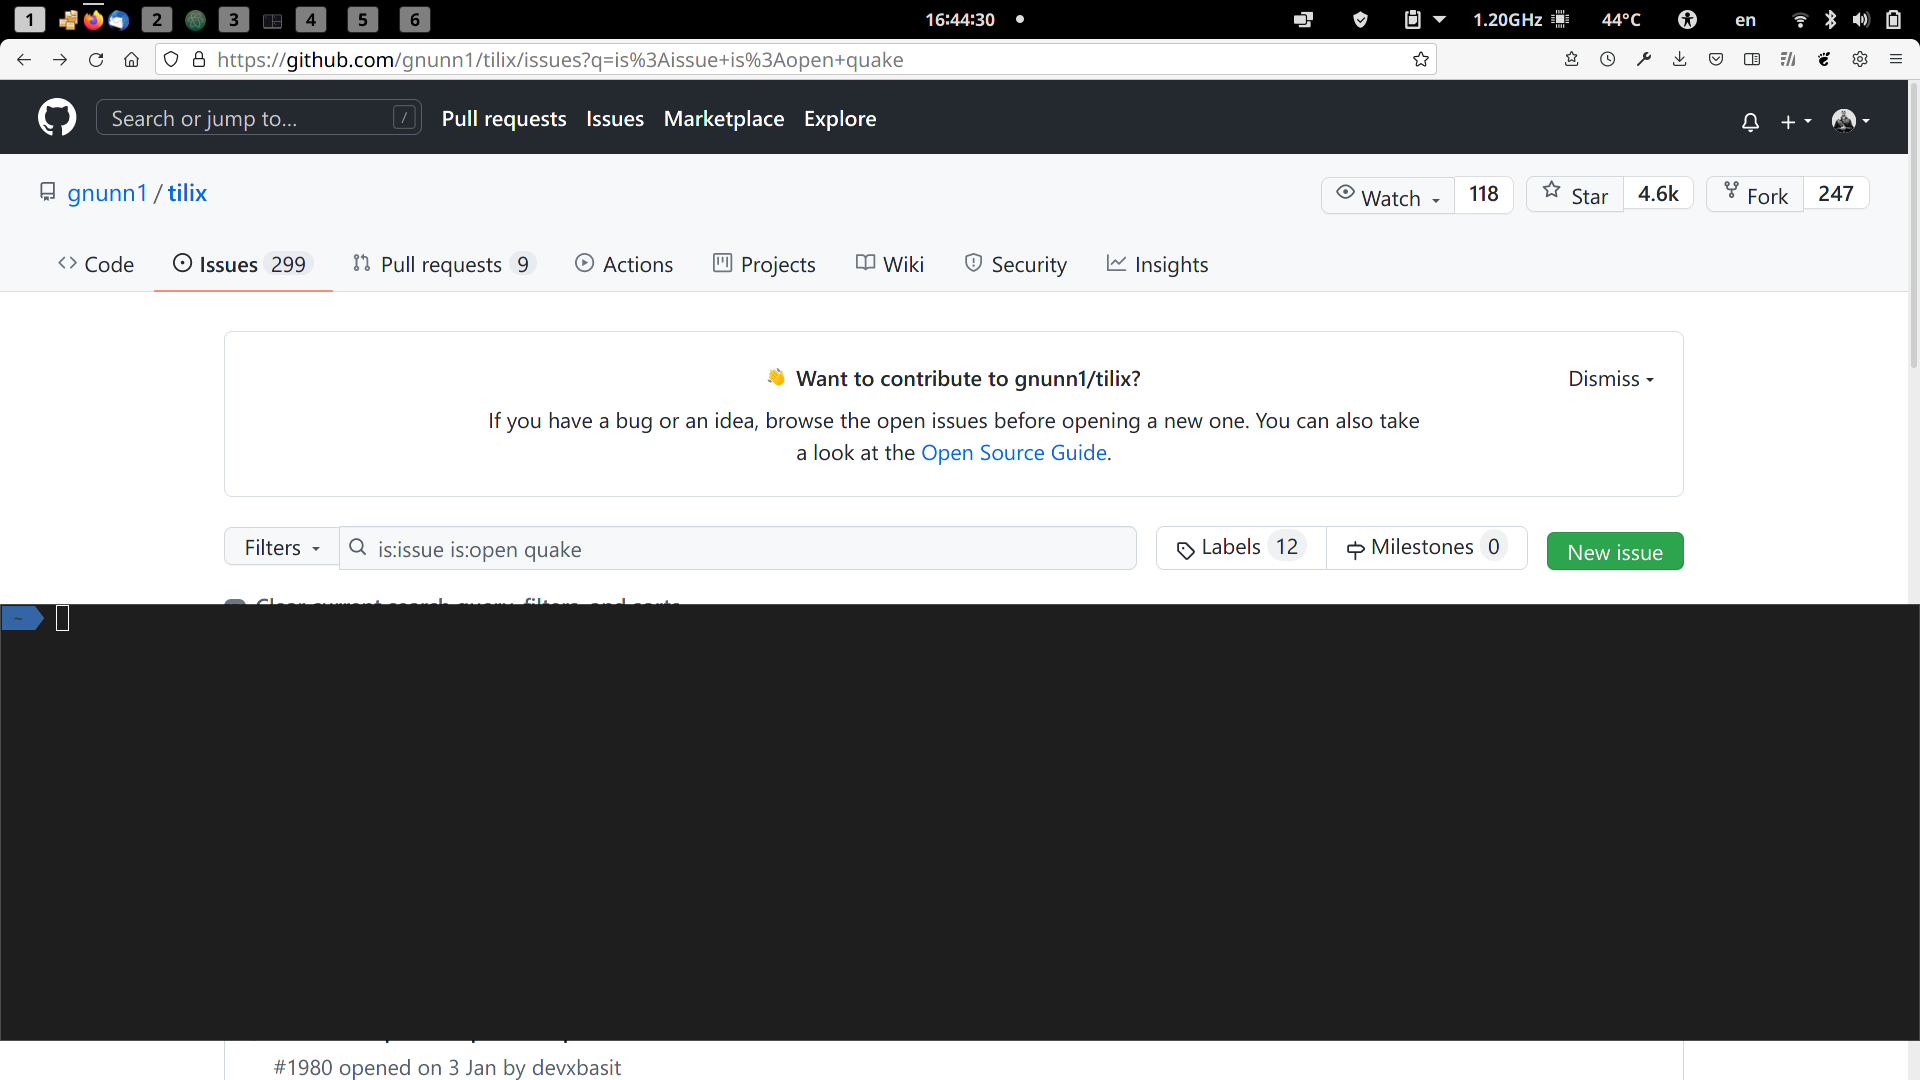This screenshot has width=1920, height=1080.
Task: Switch to the Pull requests repo tab
Action: point(444,264)
